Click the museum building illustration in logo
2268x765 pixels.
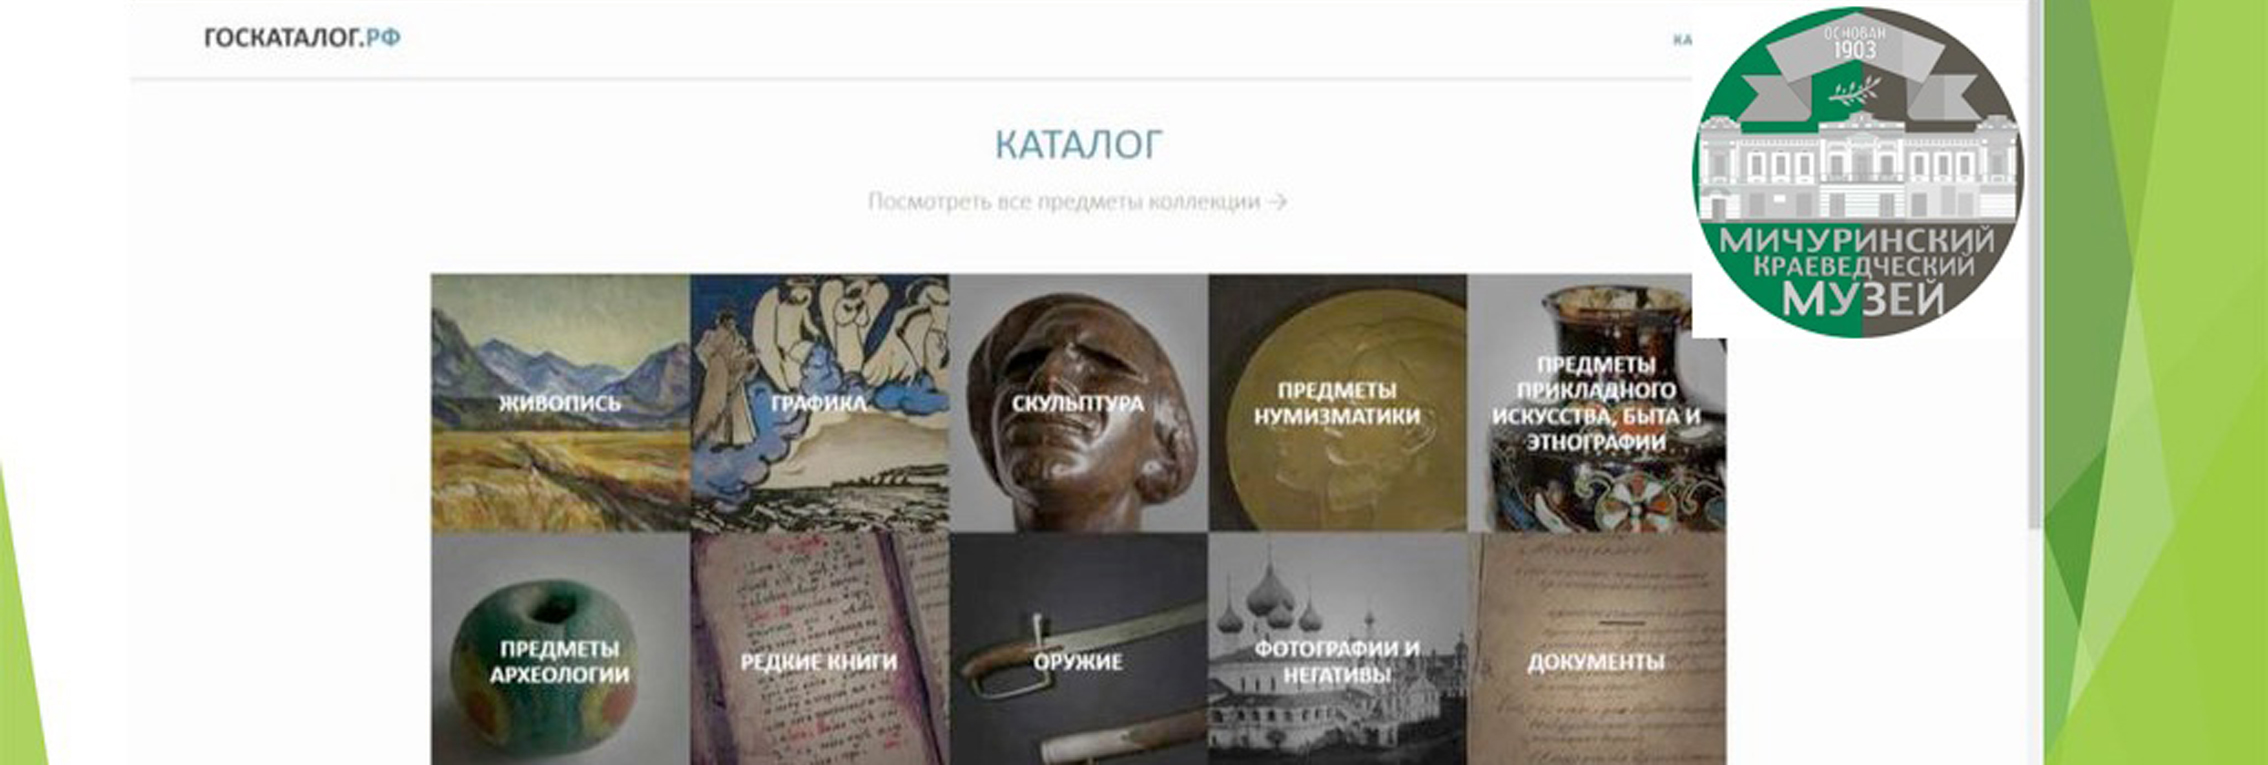click(1857, 167)
